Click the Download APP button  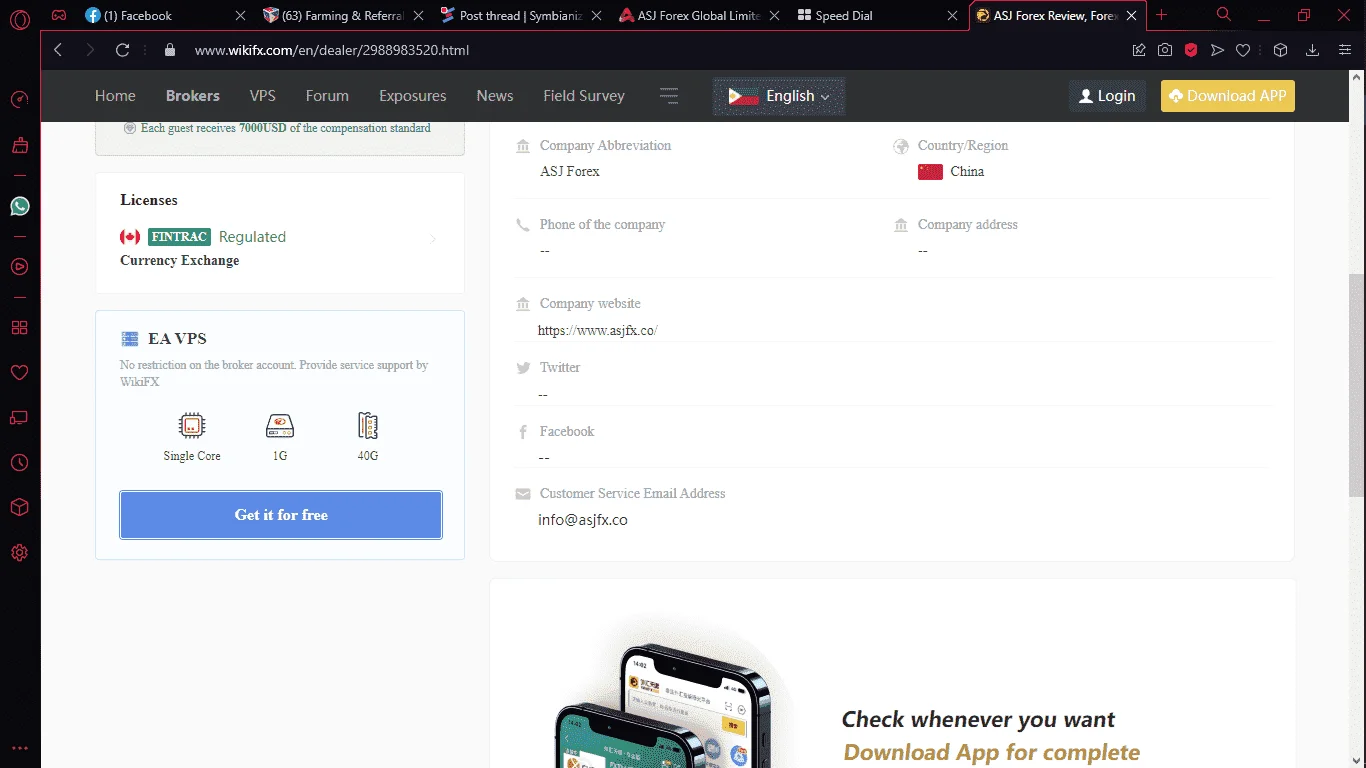(1228, 96)
